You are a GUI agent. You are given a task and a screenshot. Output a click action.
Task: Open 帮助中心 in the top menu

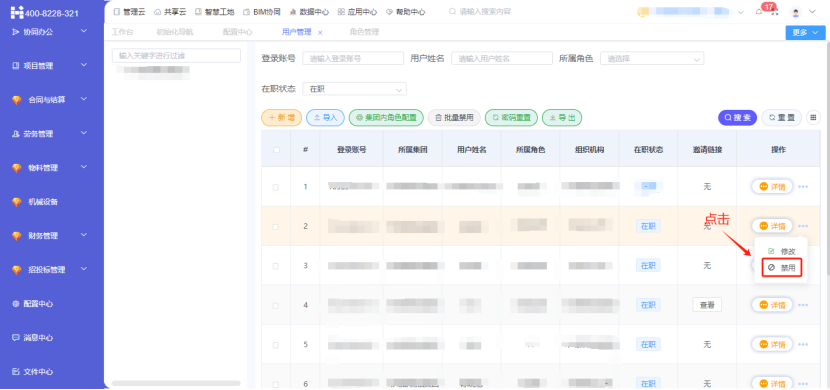405,12
